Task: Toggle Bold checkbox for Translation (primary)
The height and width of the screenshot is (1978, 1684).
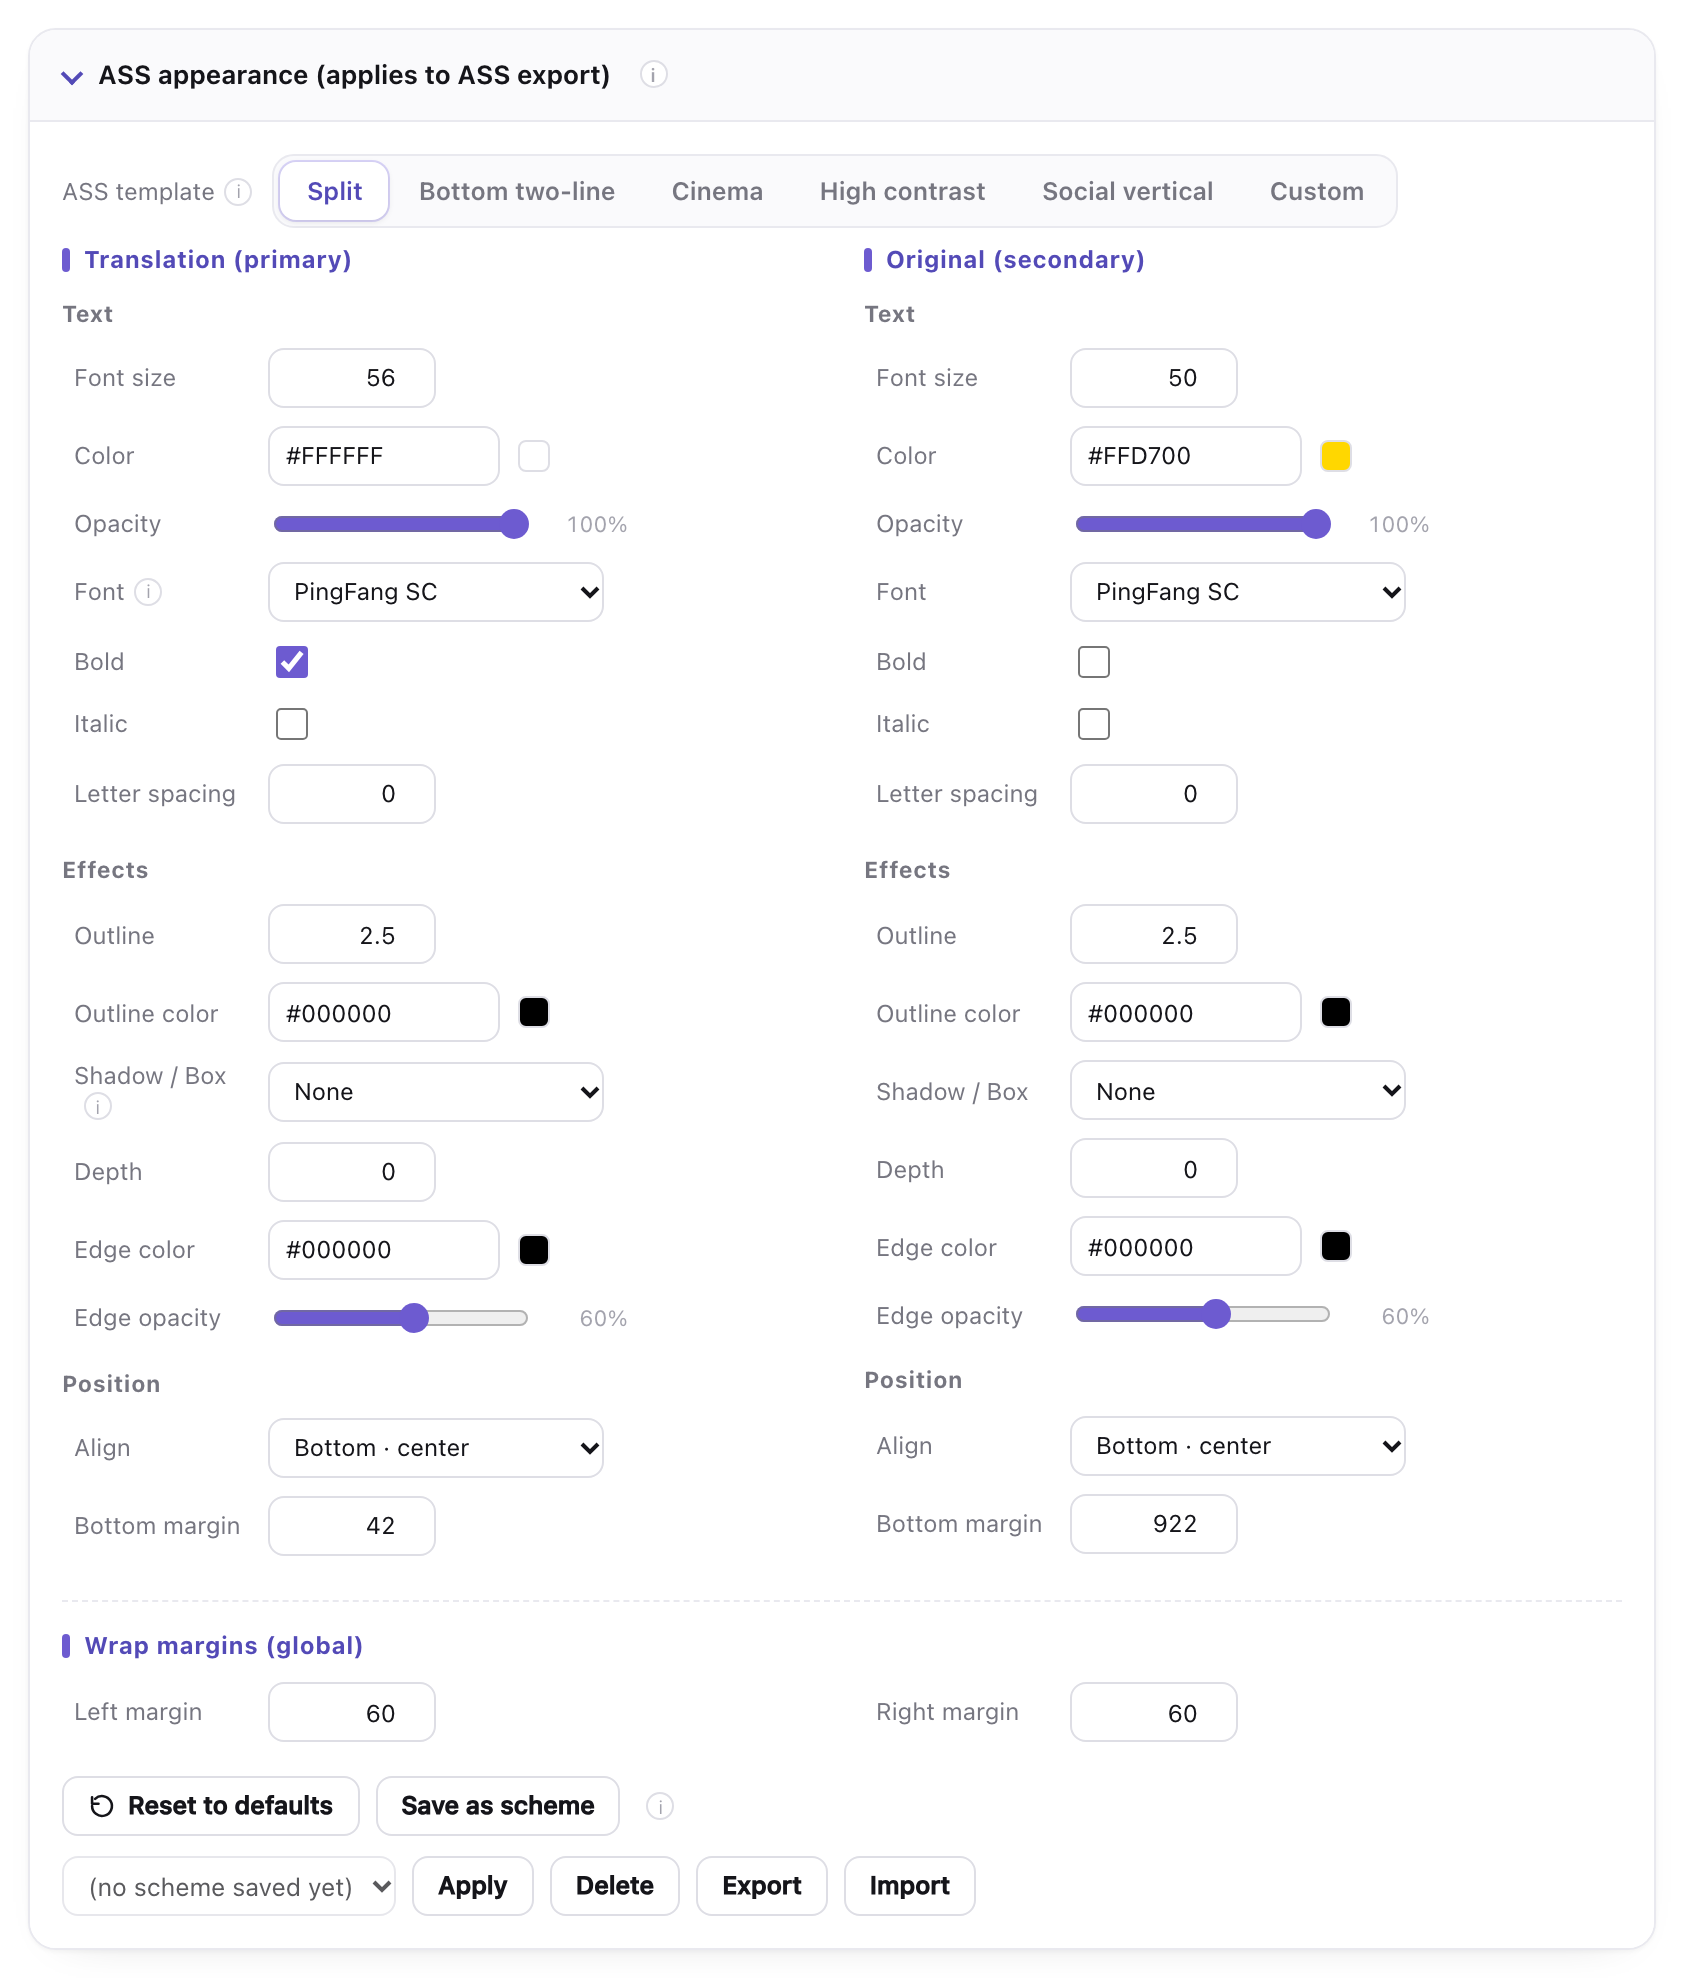Action: (292, 662)
